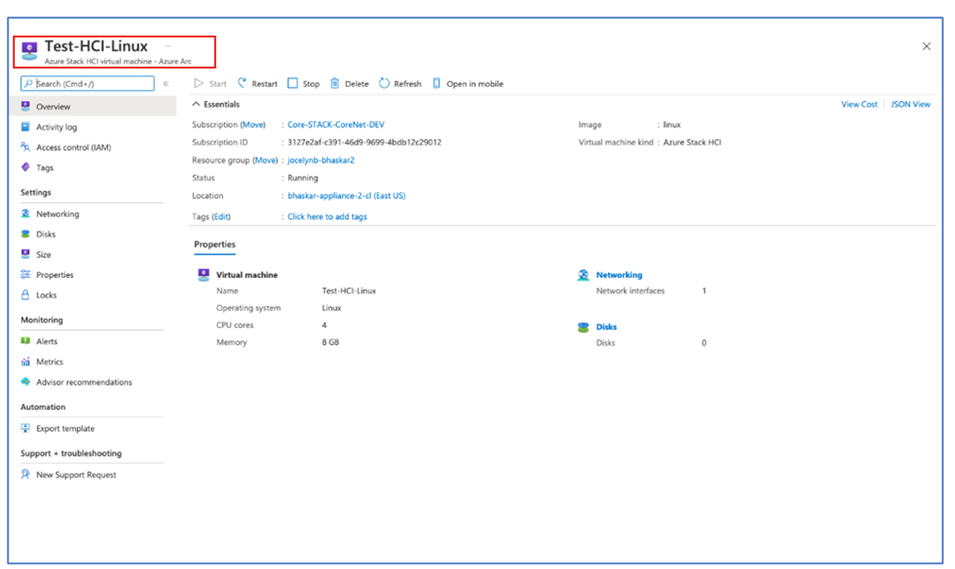Click the Networking settings icon in sidebar

(26, 213)
